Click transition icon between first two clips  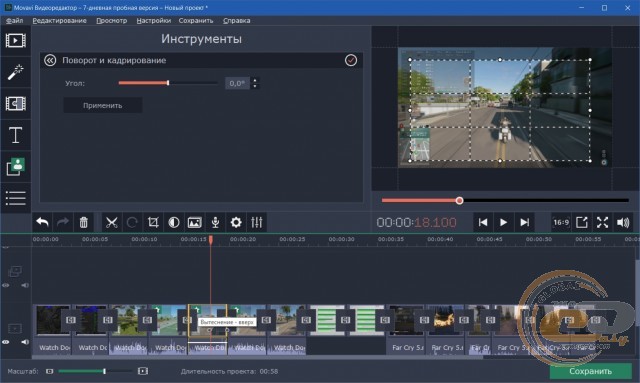tap(71, 320)
